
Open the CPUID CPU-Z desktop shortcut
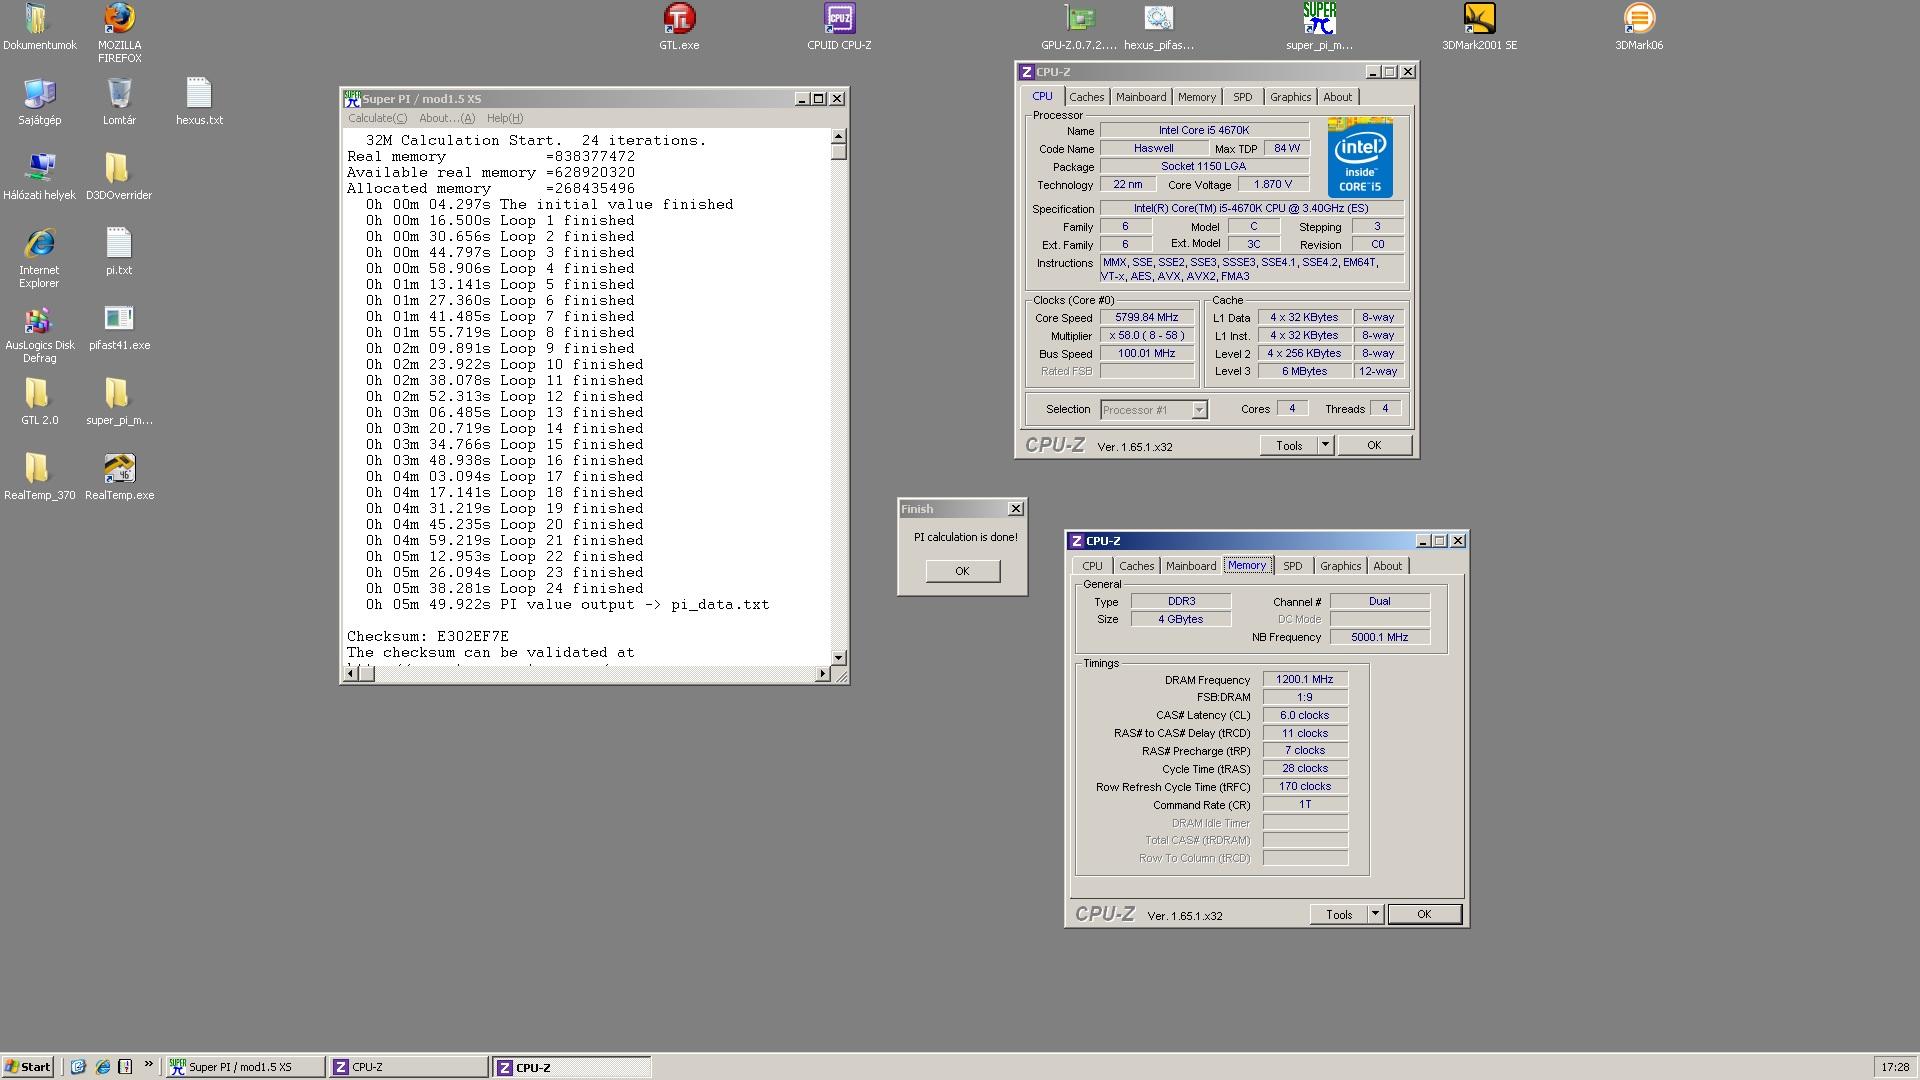pos(839,19)
